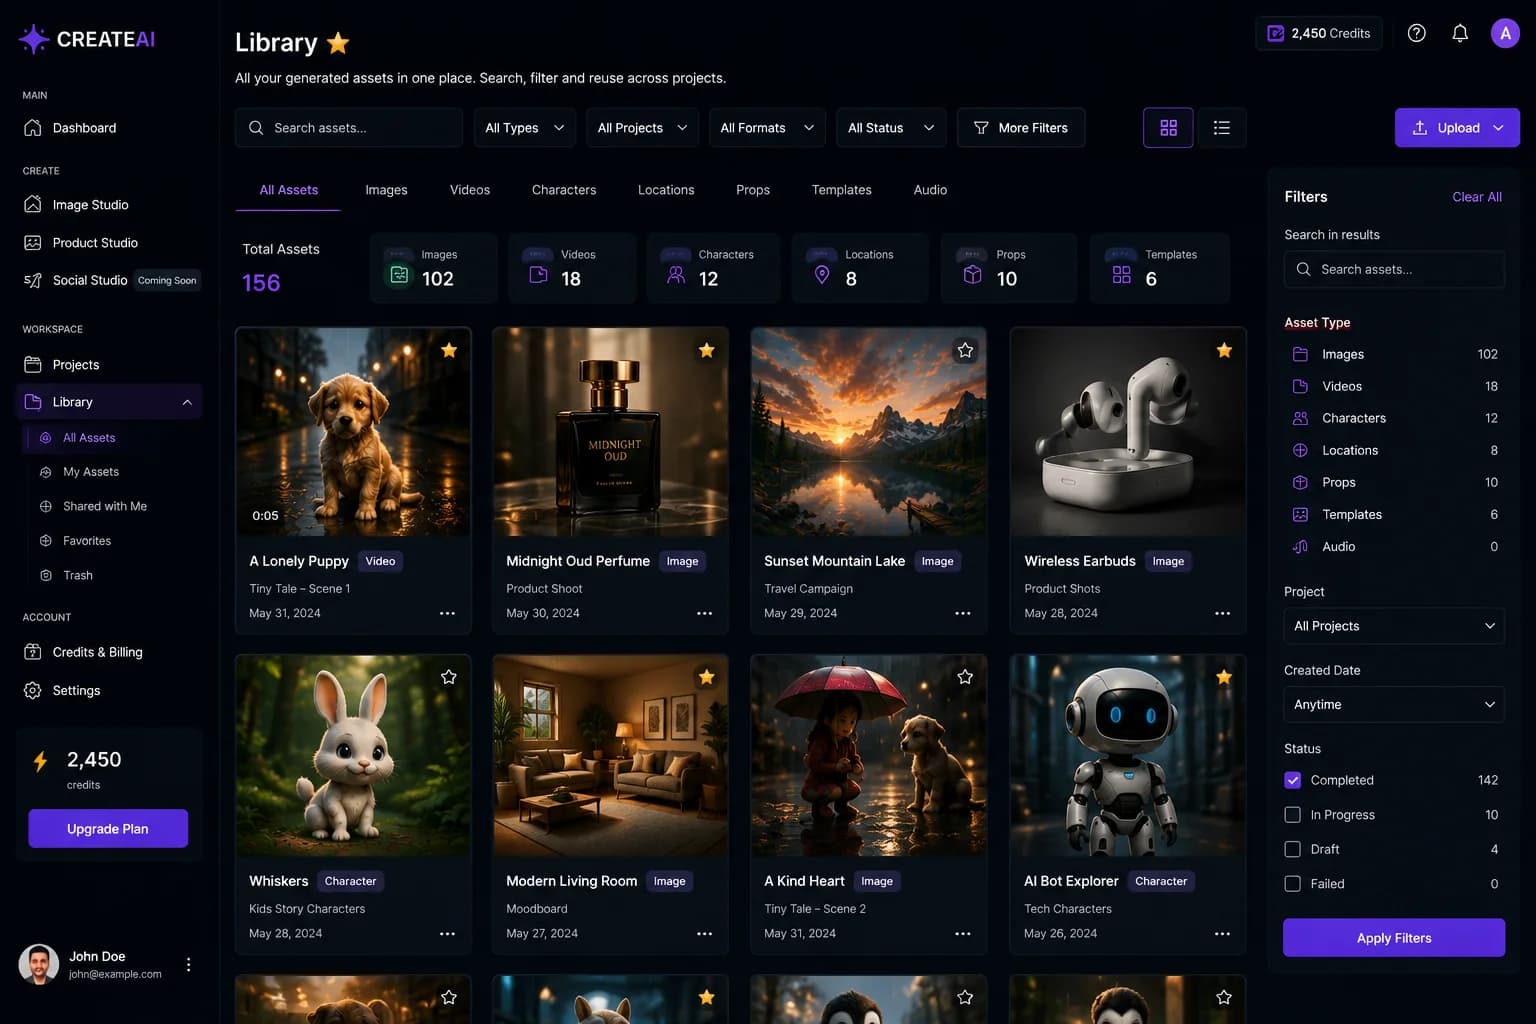Uncheck the Completed status checkbox

click(1293, 780)
